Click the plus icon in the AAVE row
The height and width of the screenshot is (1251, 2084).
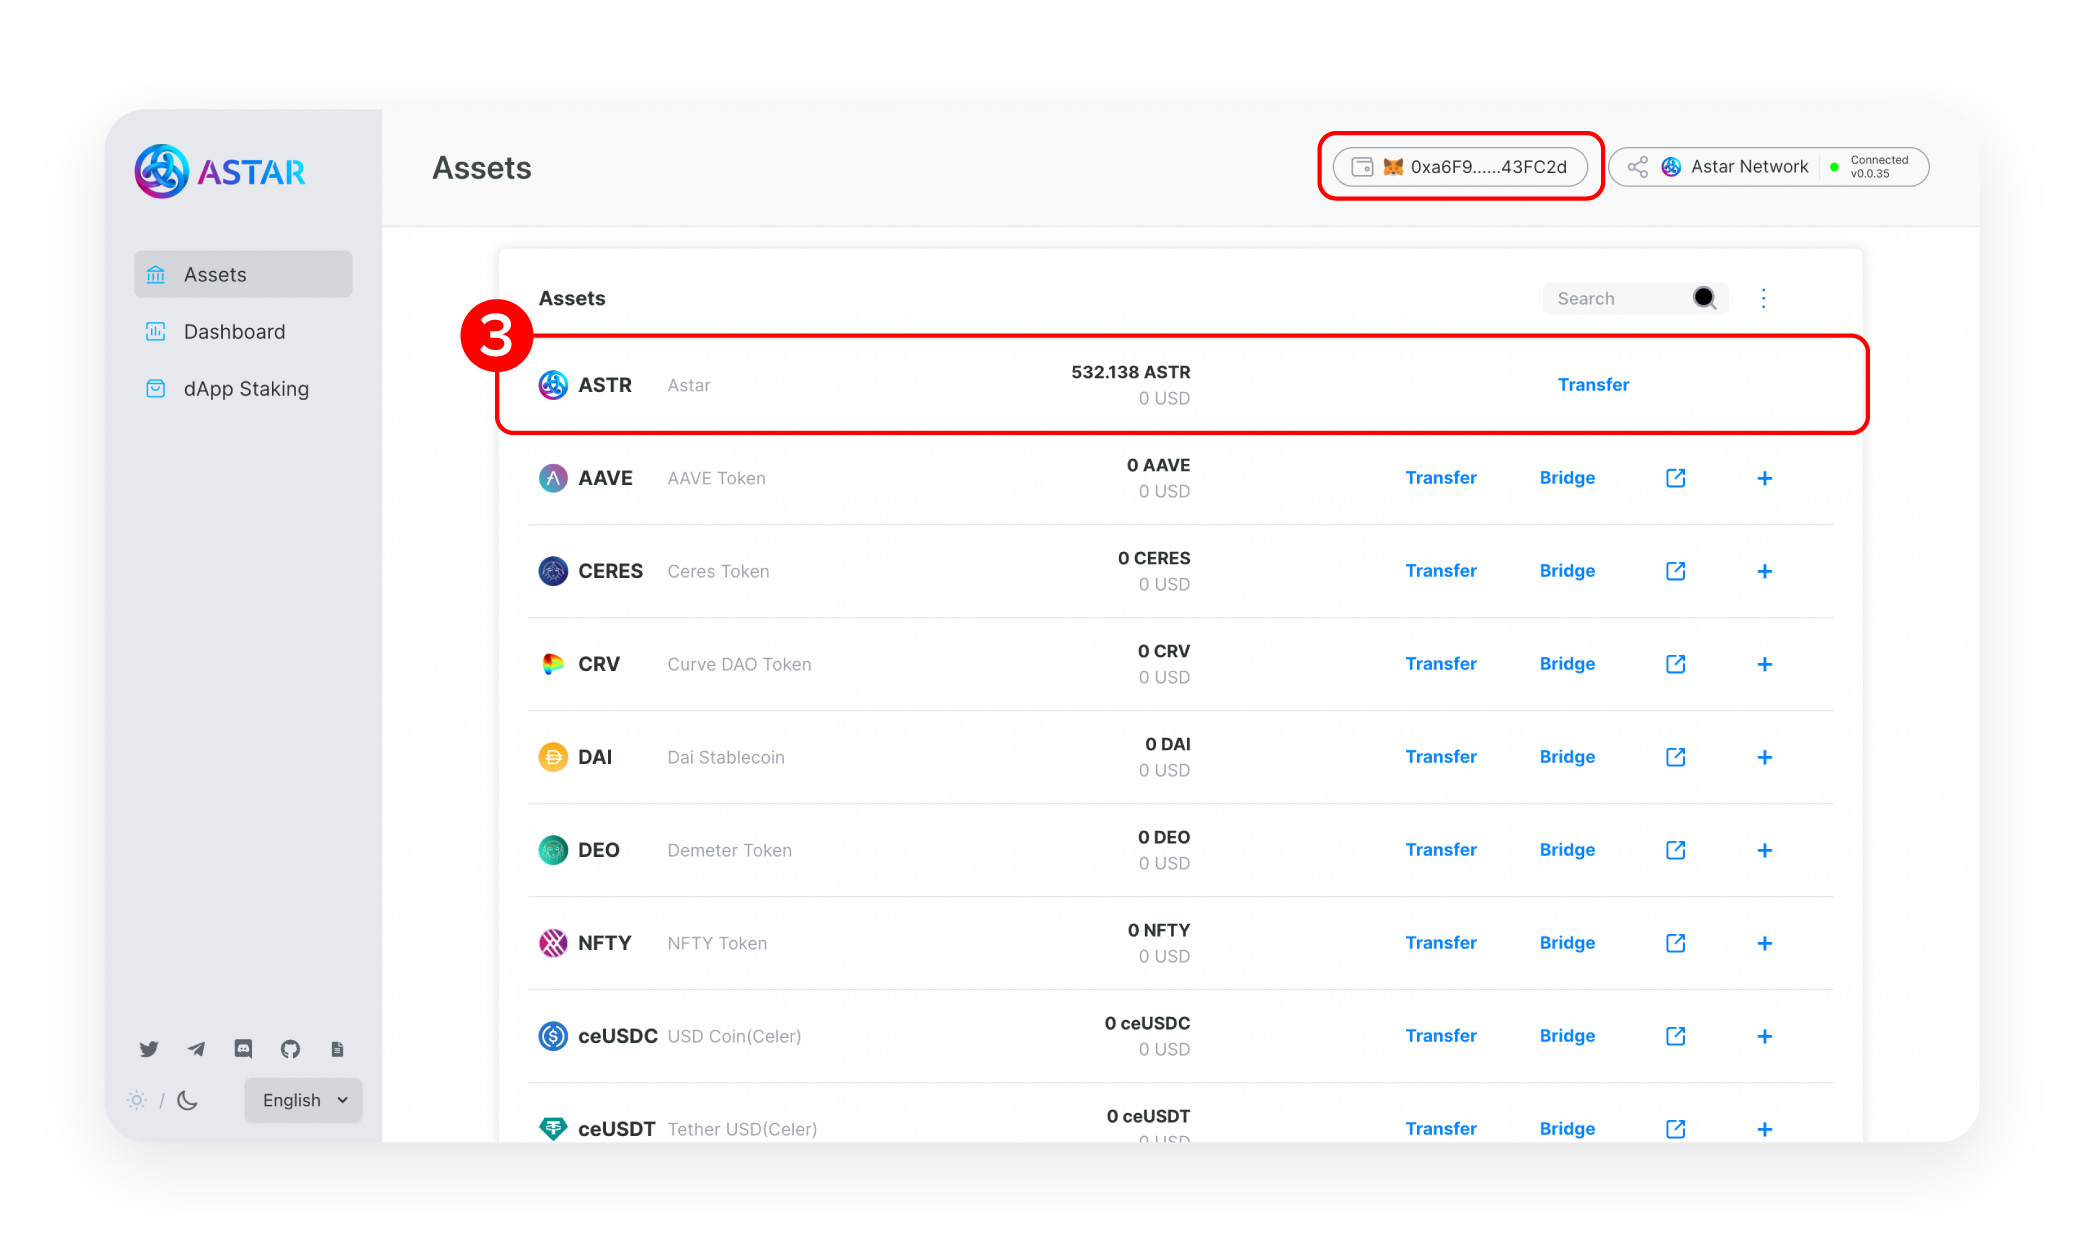pyautogui.click(x=1765, y=478)
